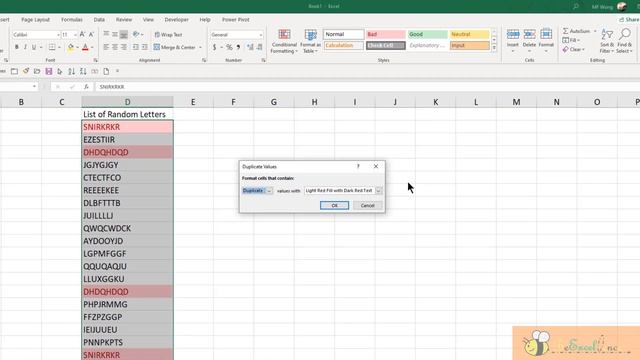Screen dimensions: 640x360
Task: Click Cancel in Duplicate Values dialog
Action: click(367, 205)
